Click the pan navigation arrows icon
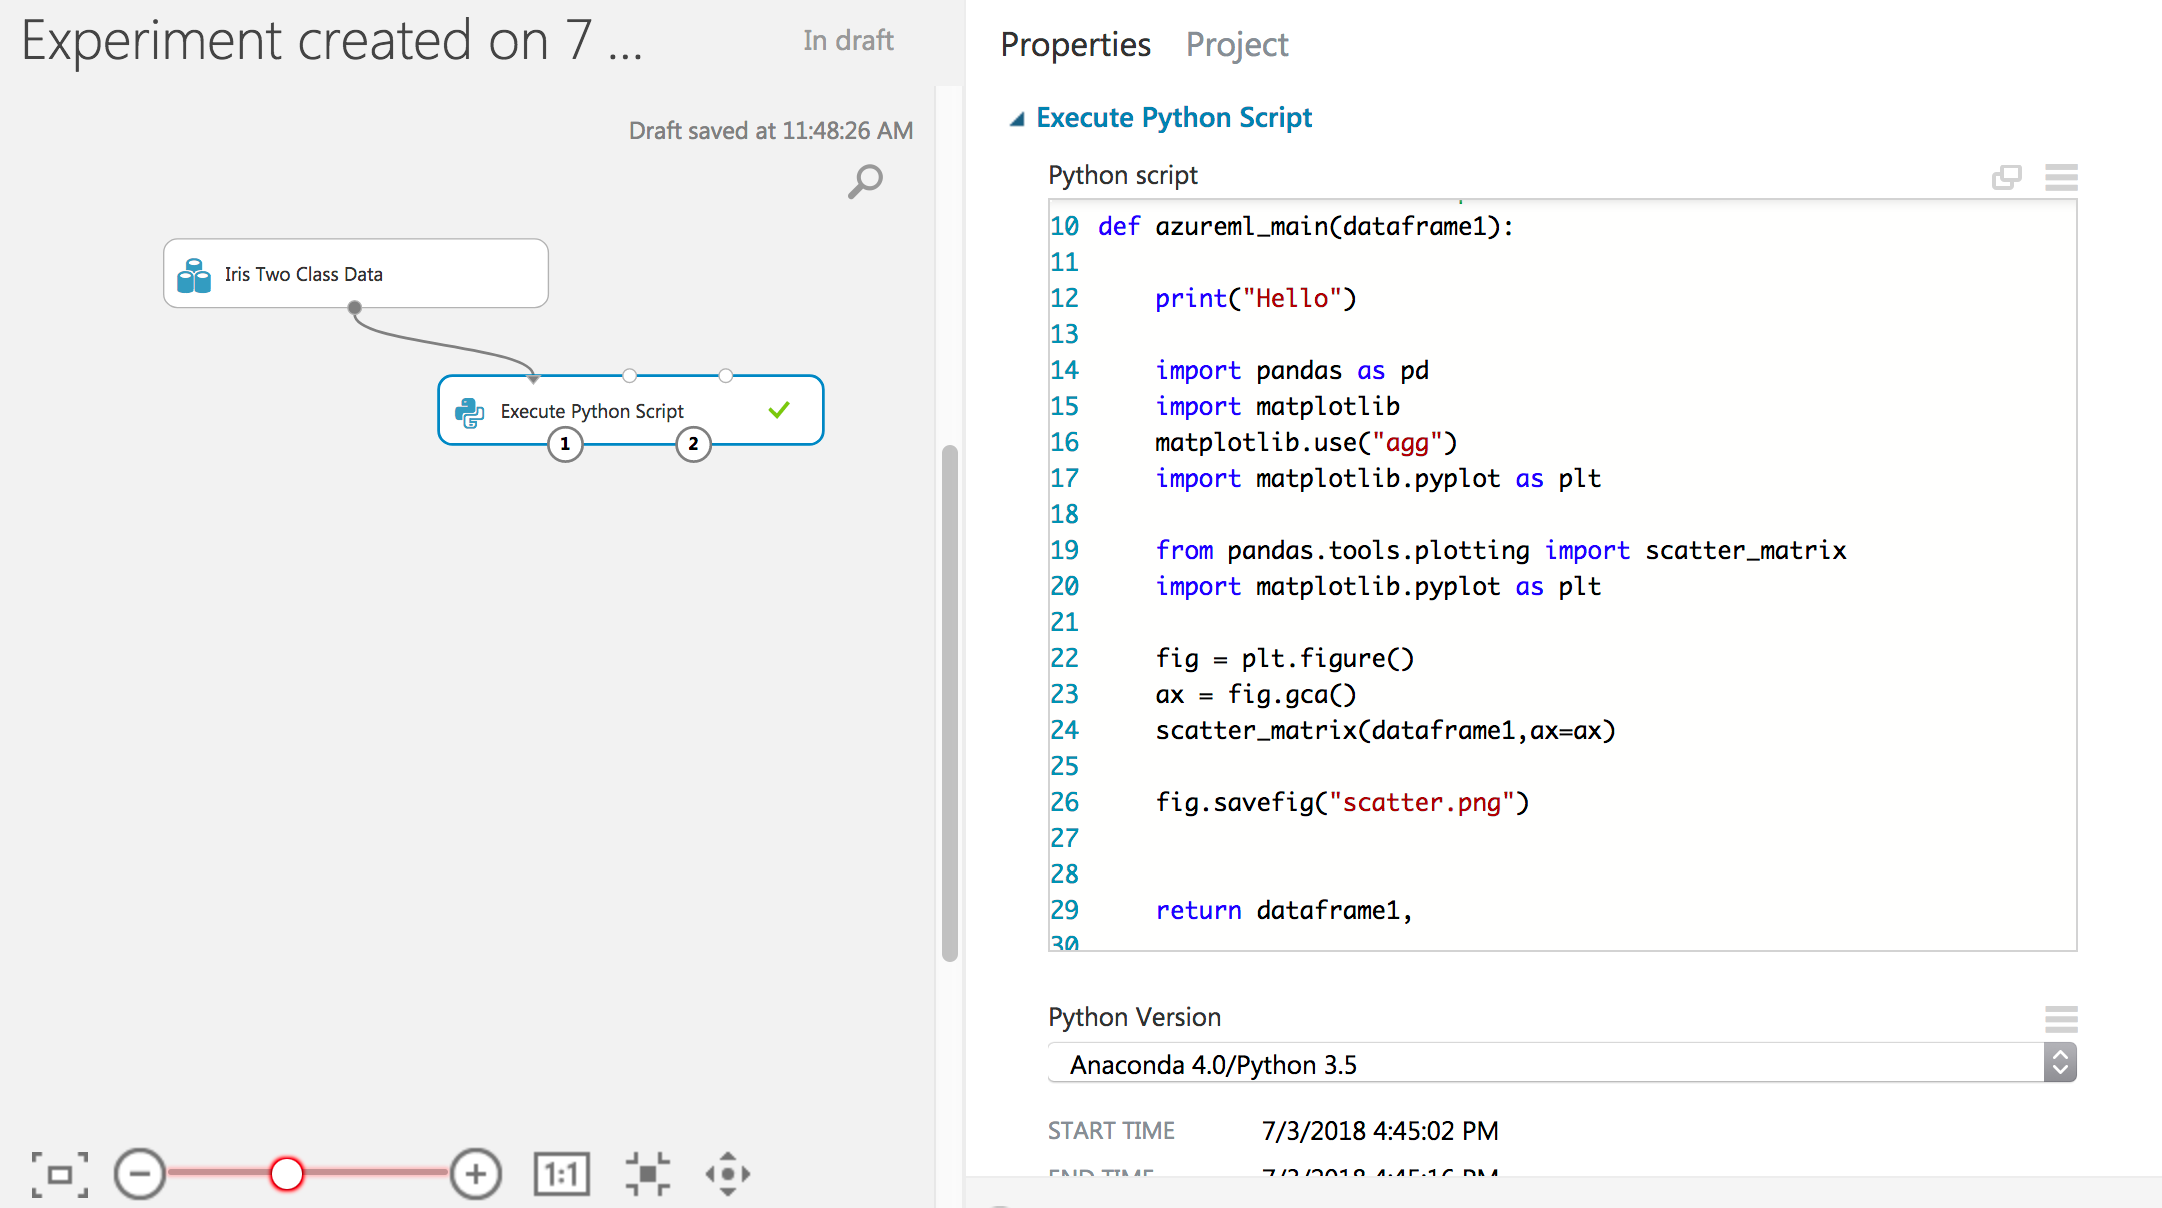Viewport: 2162px width, 1208px height. 727,1172
